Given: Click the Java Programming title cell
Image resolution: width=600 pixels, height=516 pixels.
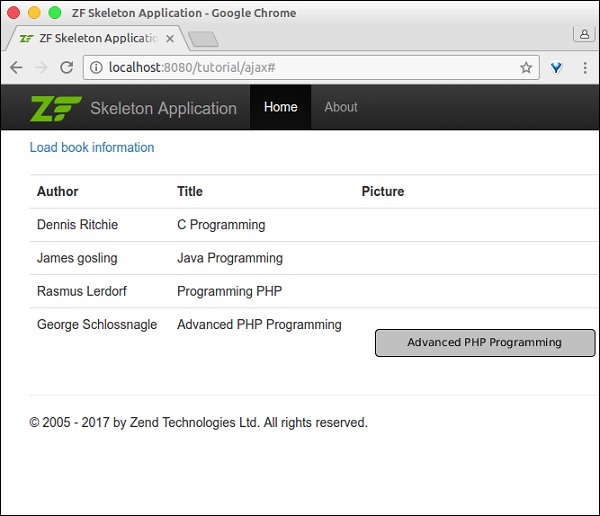Looking at the screenshot, I should (230, 258).
